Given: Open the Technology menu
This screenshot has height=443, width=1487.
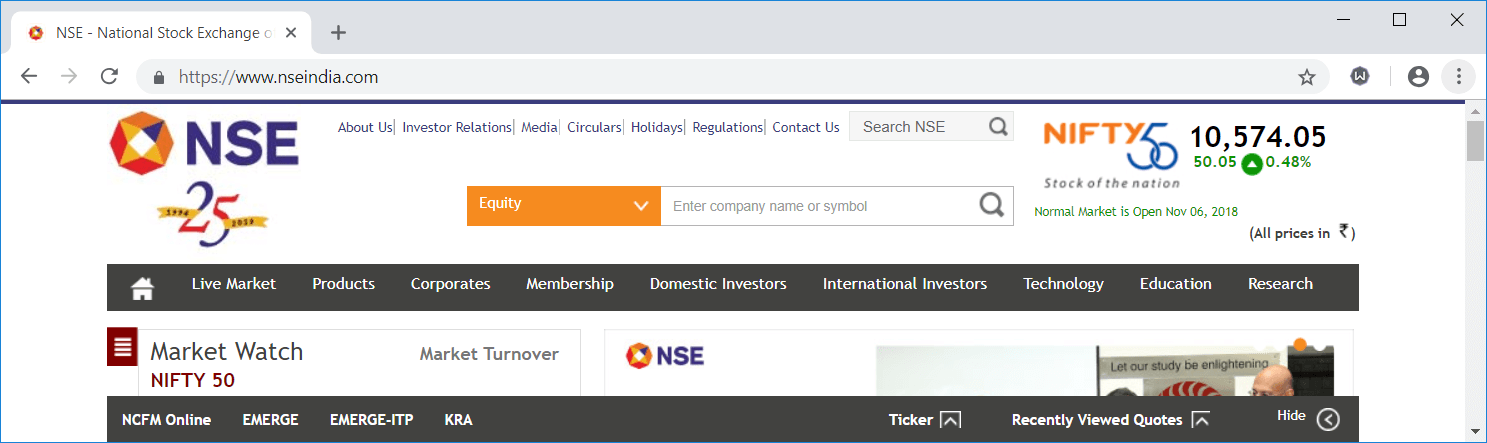Looking at the screenshot, I should point(1063,284).
